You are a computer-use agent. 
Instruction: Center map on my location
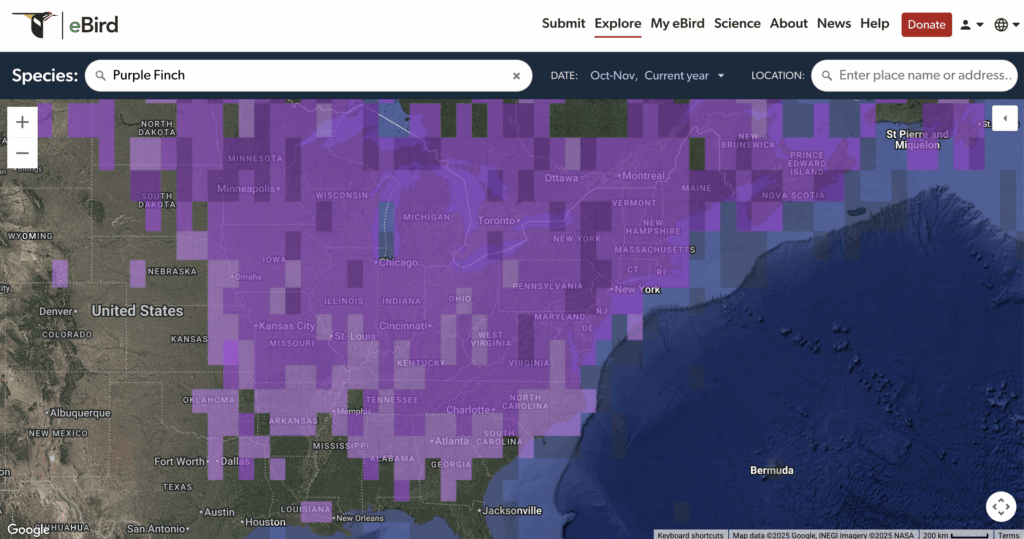(x=1000, y=507)
